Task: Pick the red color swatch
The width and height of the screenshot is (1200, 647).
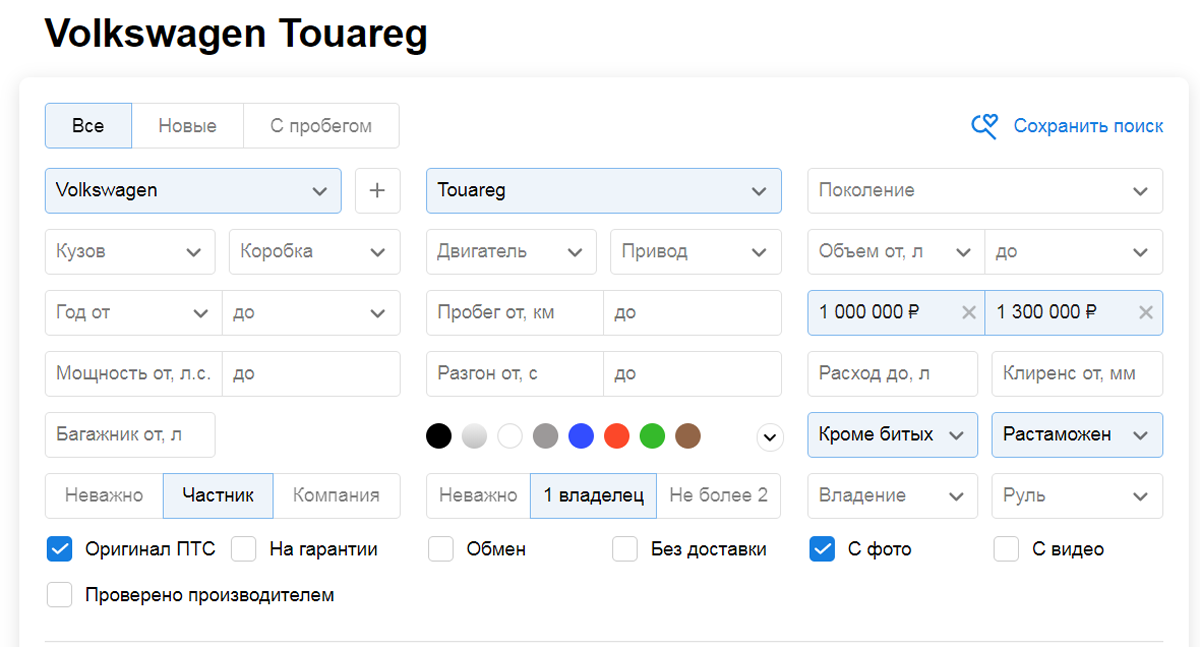Action: (x=617, y=436)
